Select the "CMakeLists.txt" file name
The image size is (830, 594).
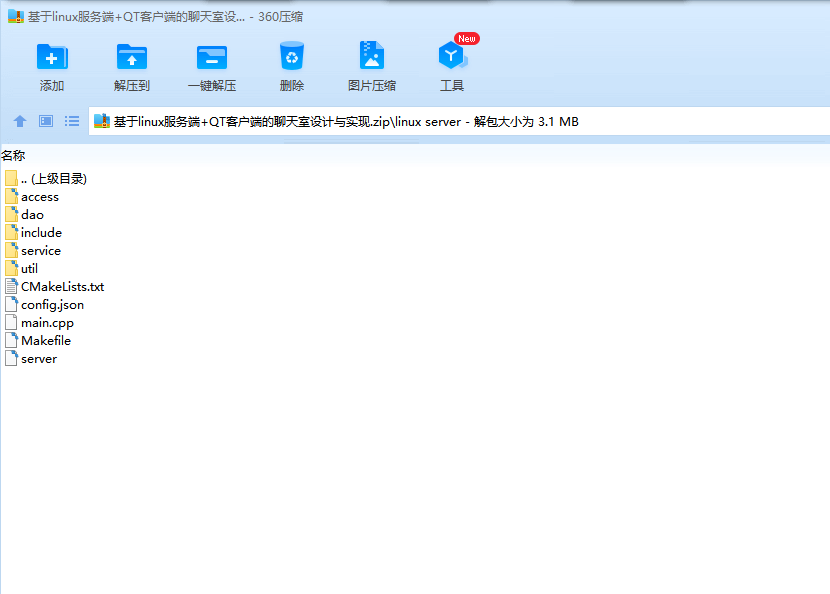click(62, 286)
